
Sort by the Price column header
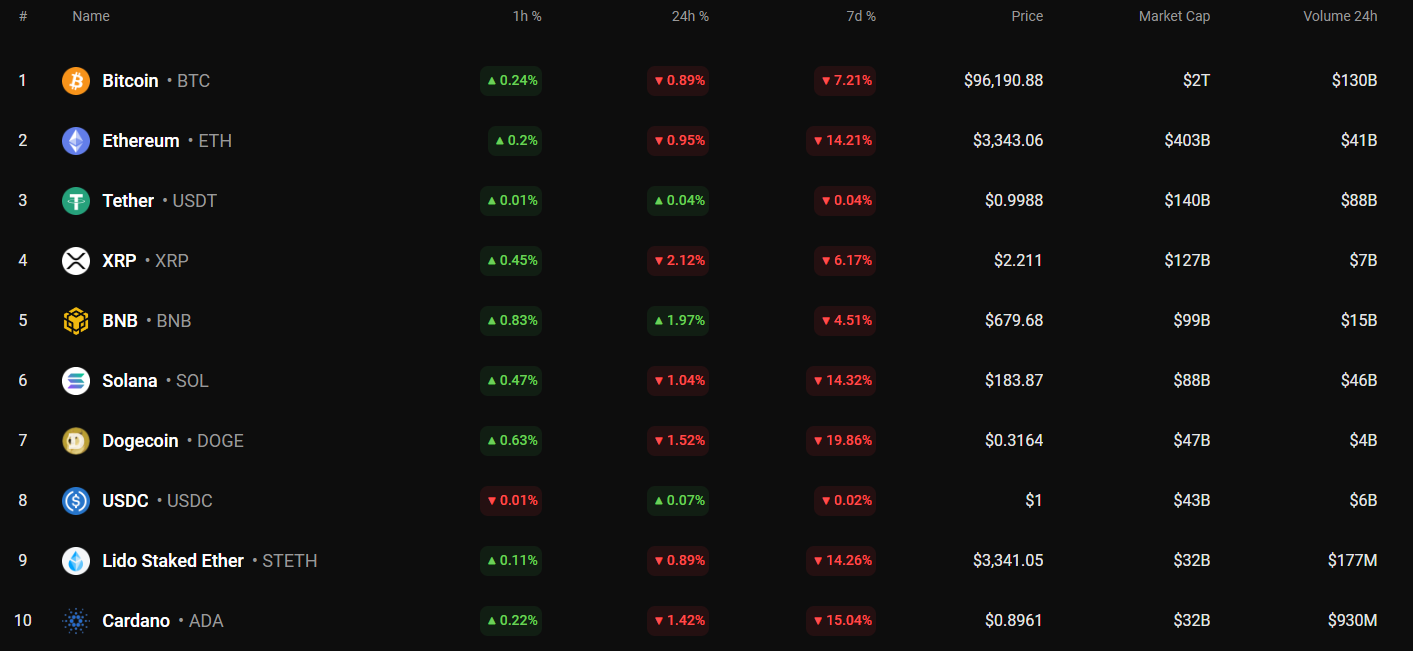[x=1027, y=16]
